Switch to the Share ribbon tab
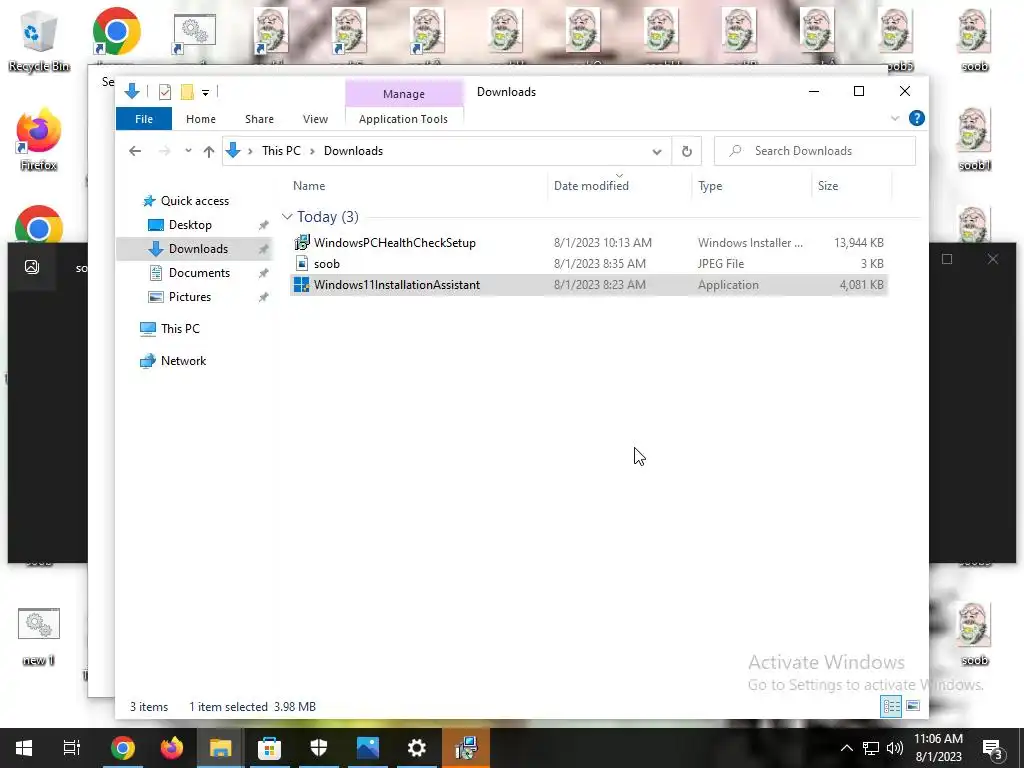 [259, 119]
